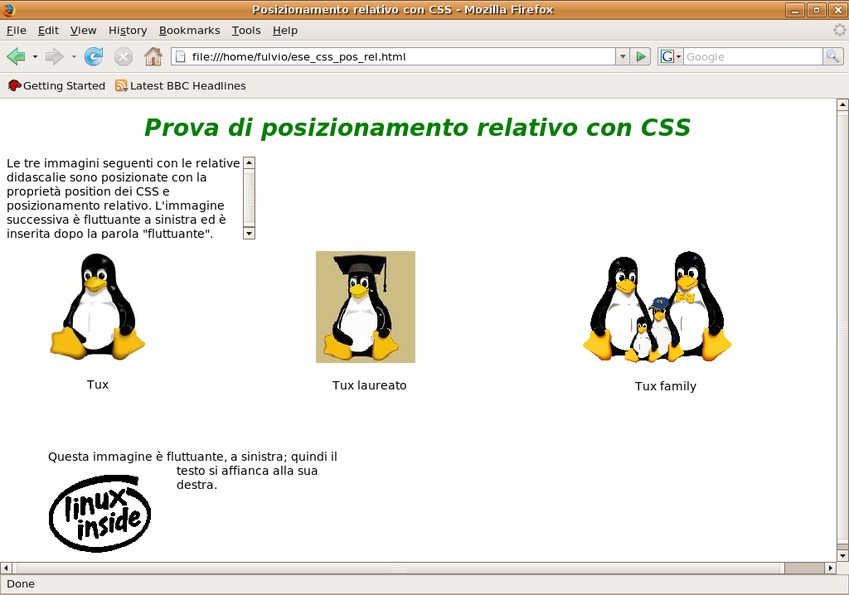Open the search engine selector dropdown

tap(670, 57)
